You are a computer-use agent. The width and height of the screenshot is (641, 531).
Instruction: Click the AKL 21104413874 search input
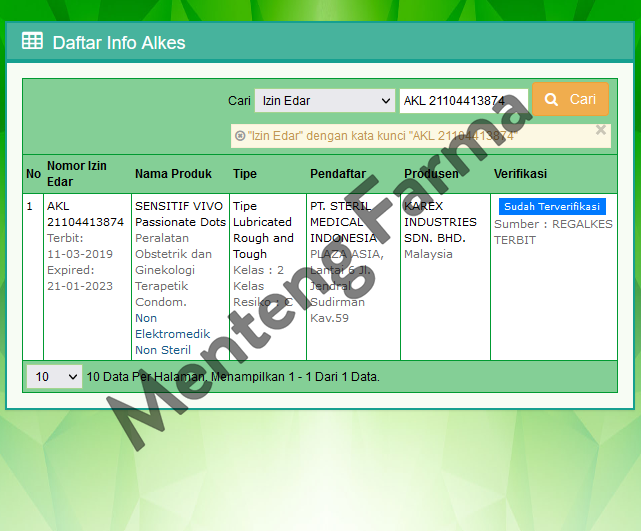click(x=463, y=101)
